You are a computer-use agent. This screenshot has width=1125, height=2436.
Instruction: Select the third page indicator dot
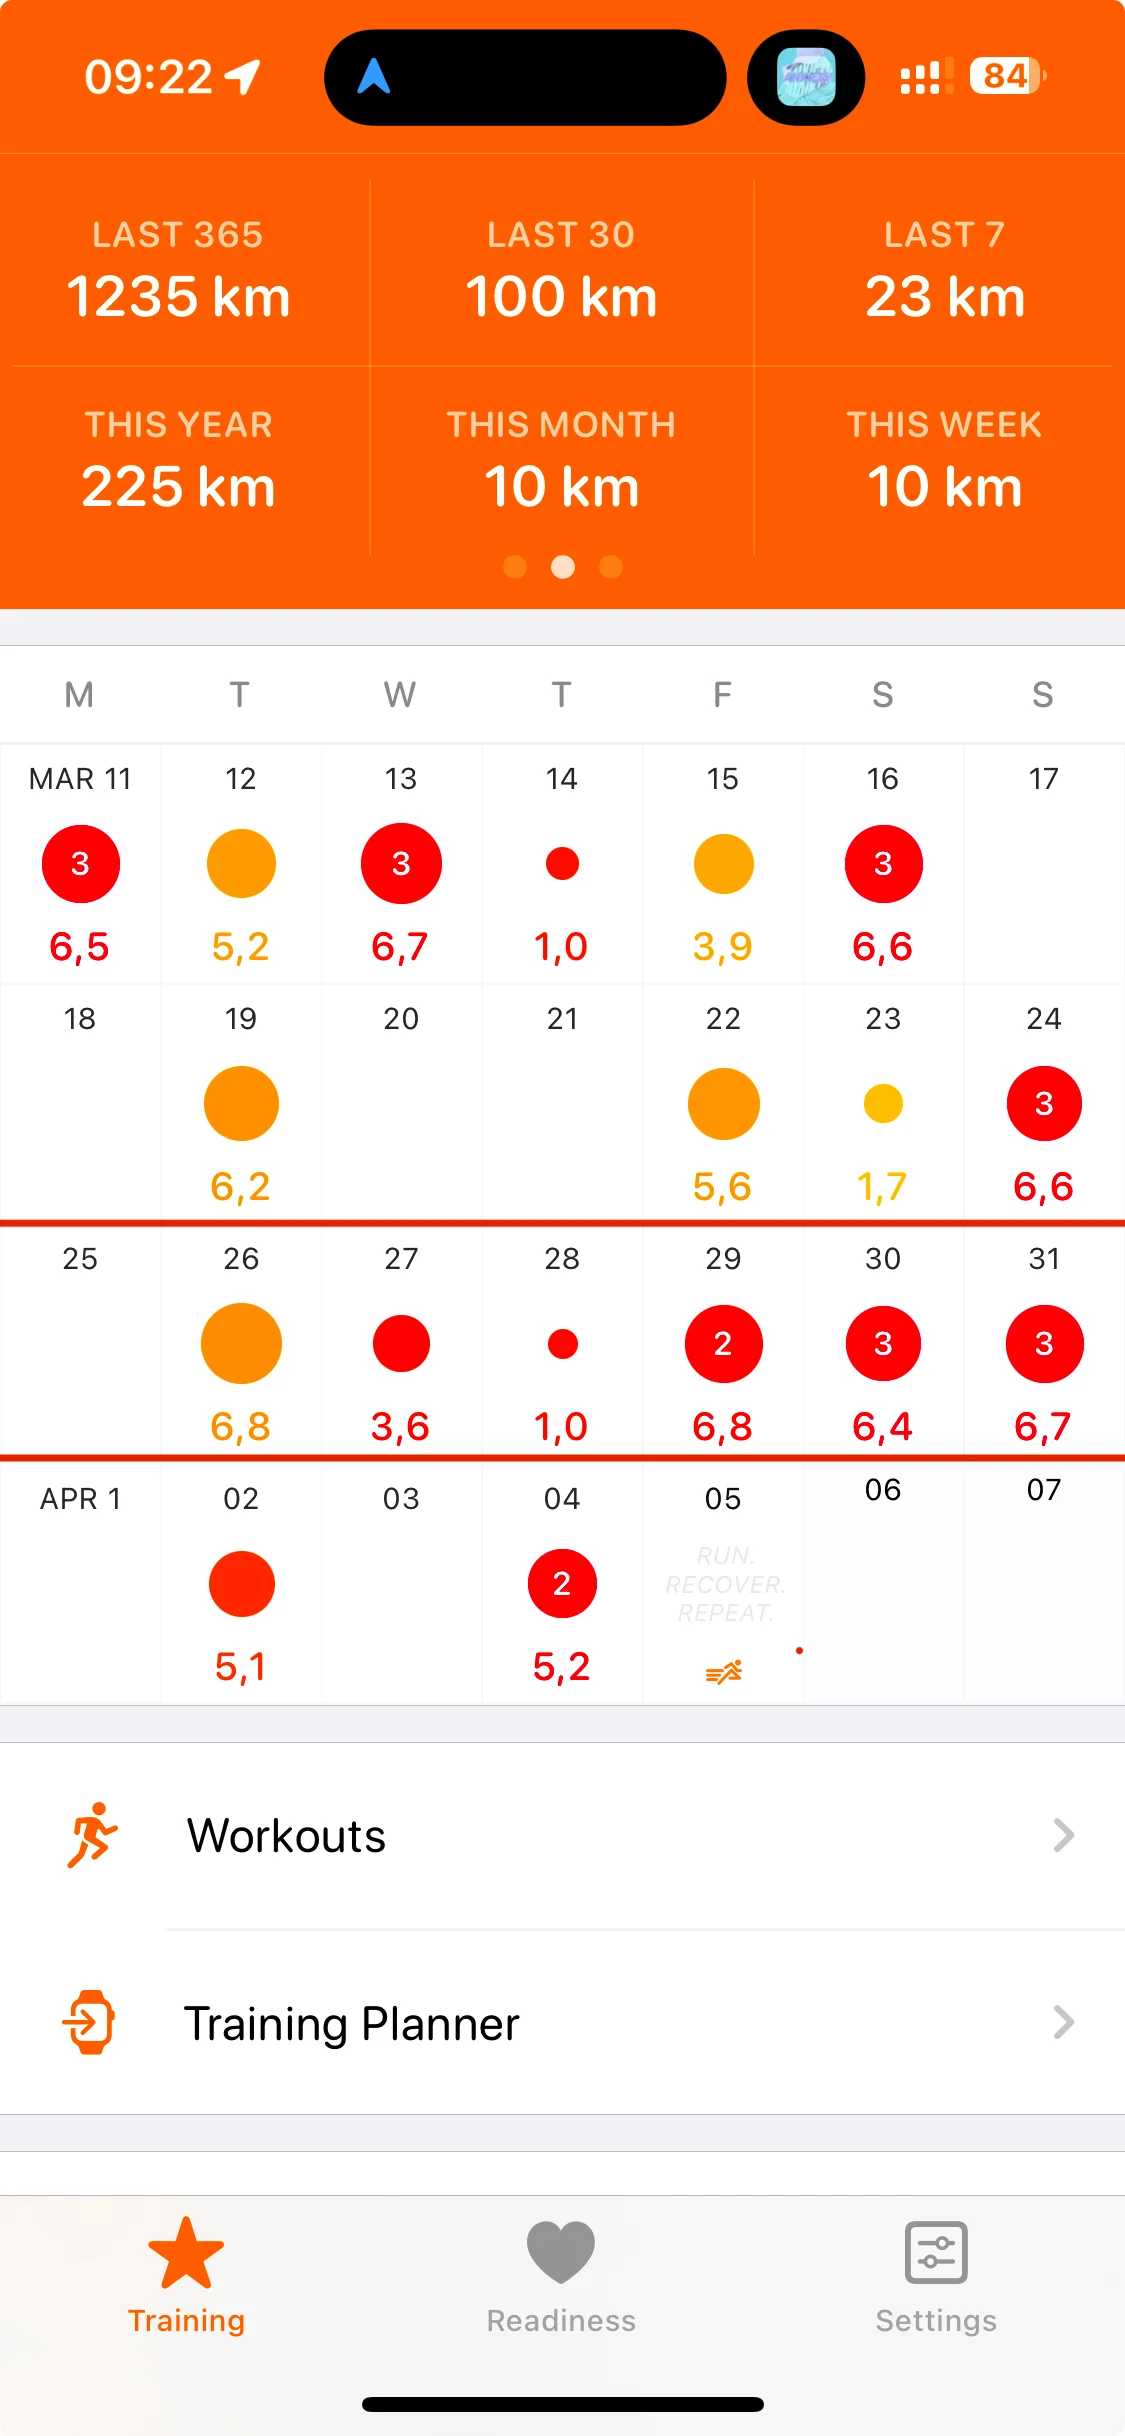pyautogui.click(x=611, y=567)
